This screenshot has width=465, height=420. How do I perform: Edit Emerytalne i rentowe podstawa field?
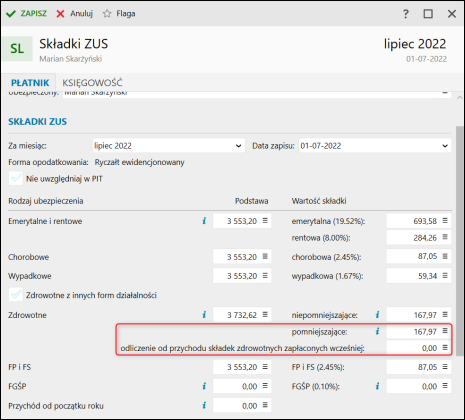(242, 221)
